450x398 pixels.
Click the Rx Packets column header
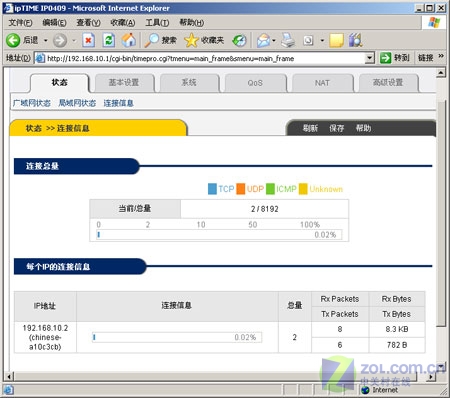pyautogui.click(x=340, y=299)
